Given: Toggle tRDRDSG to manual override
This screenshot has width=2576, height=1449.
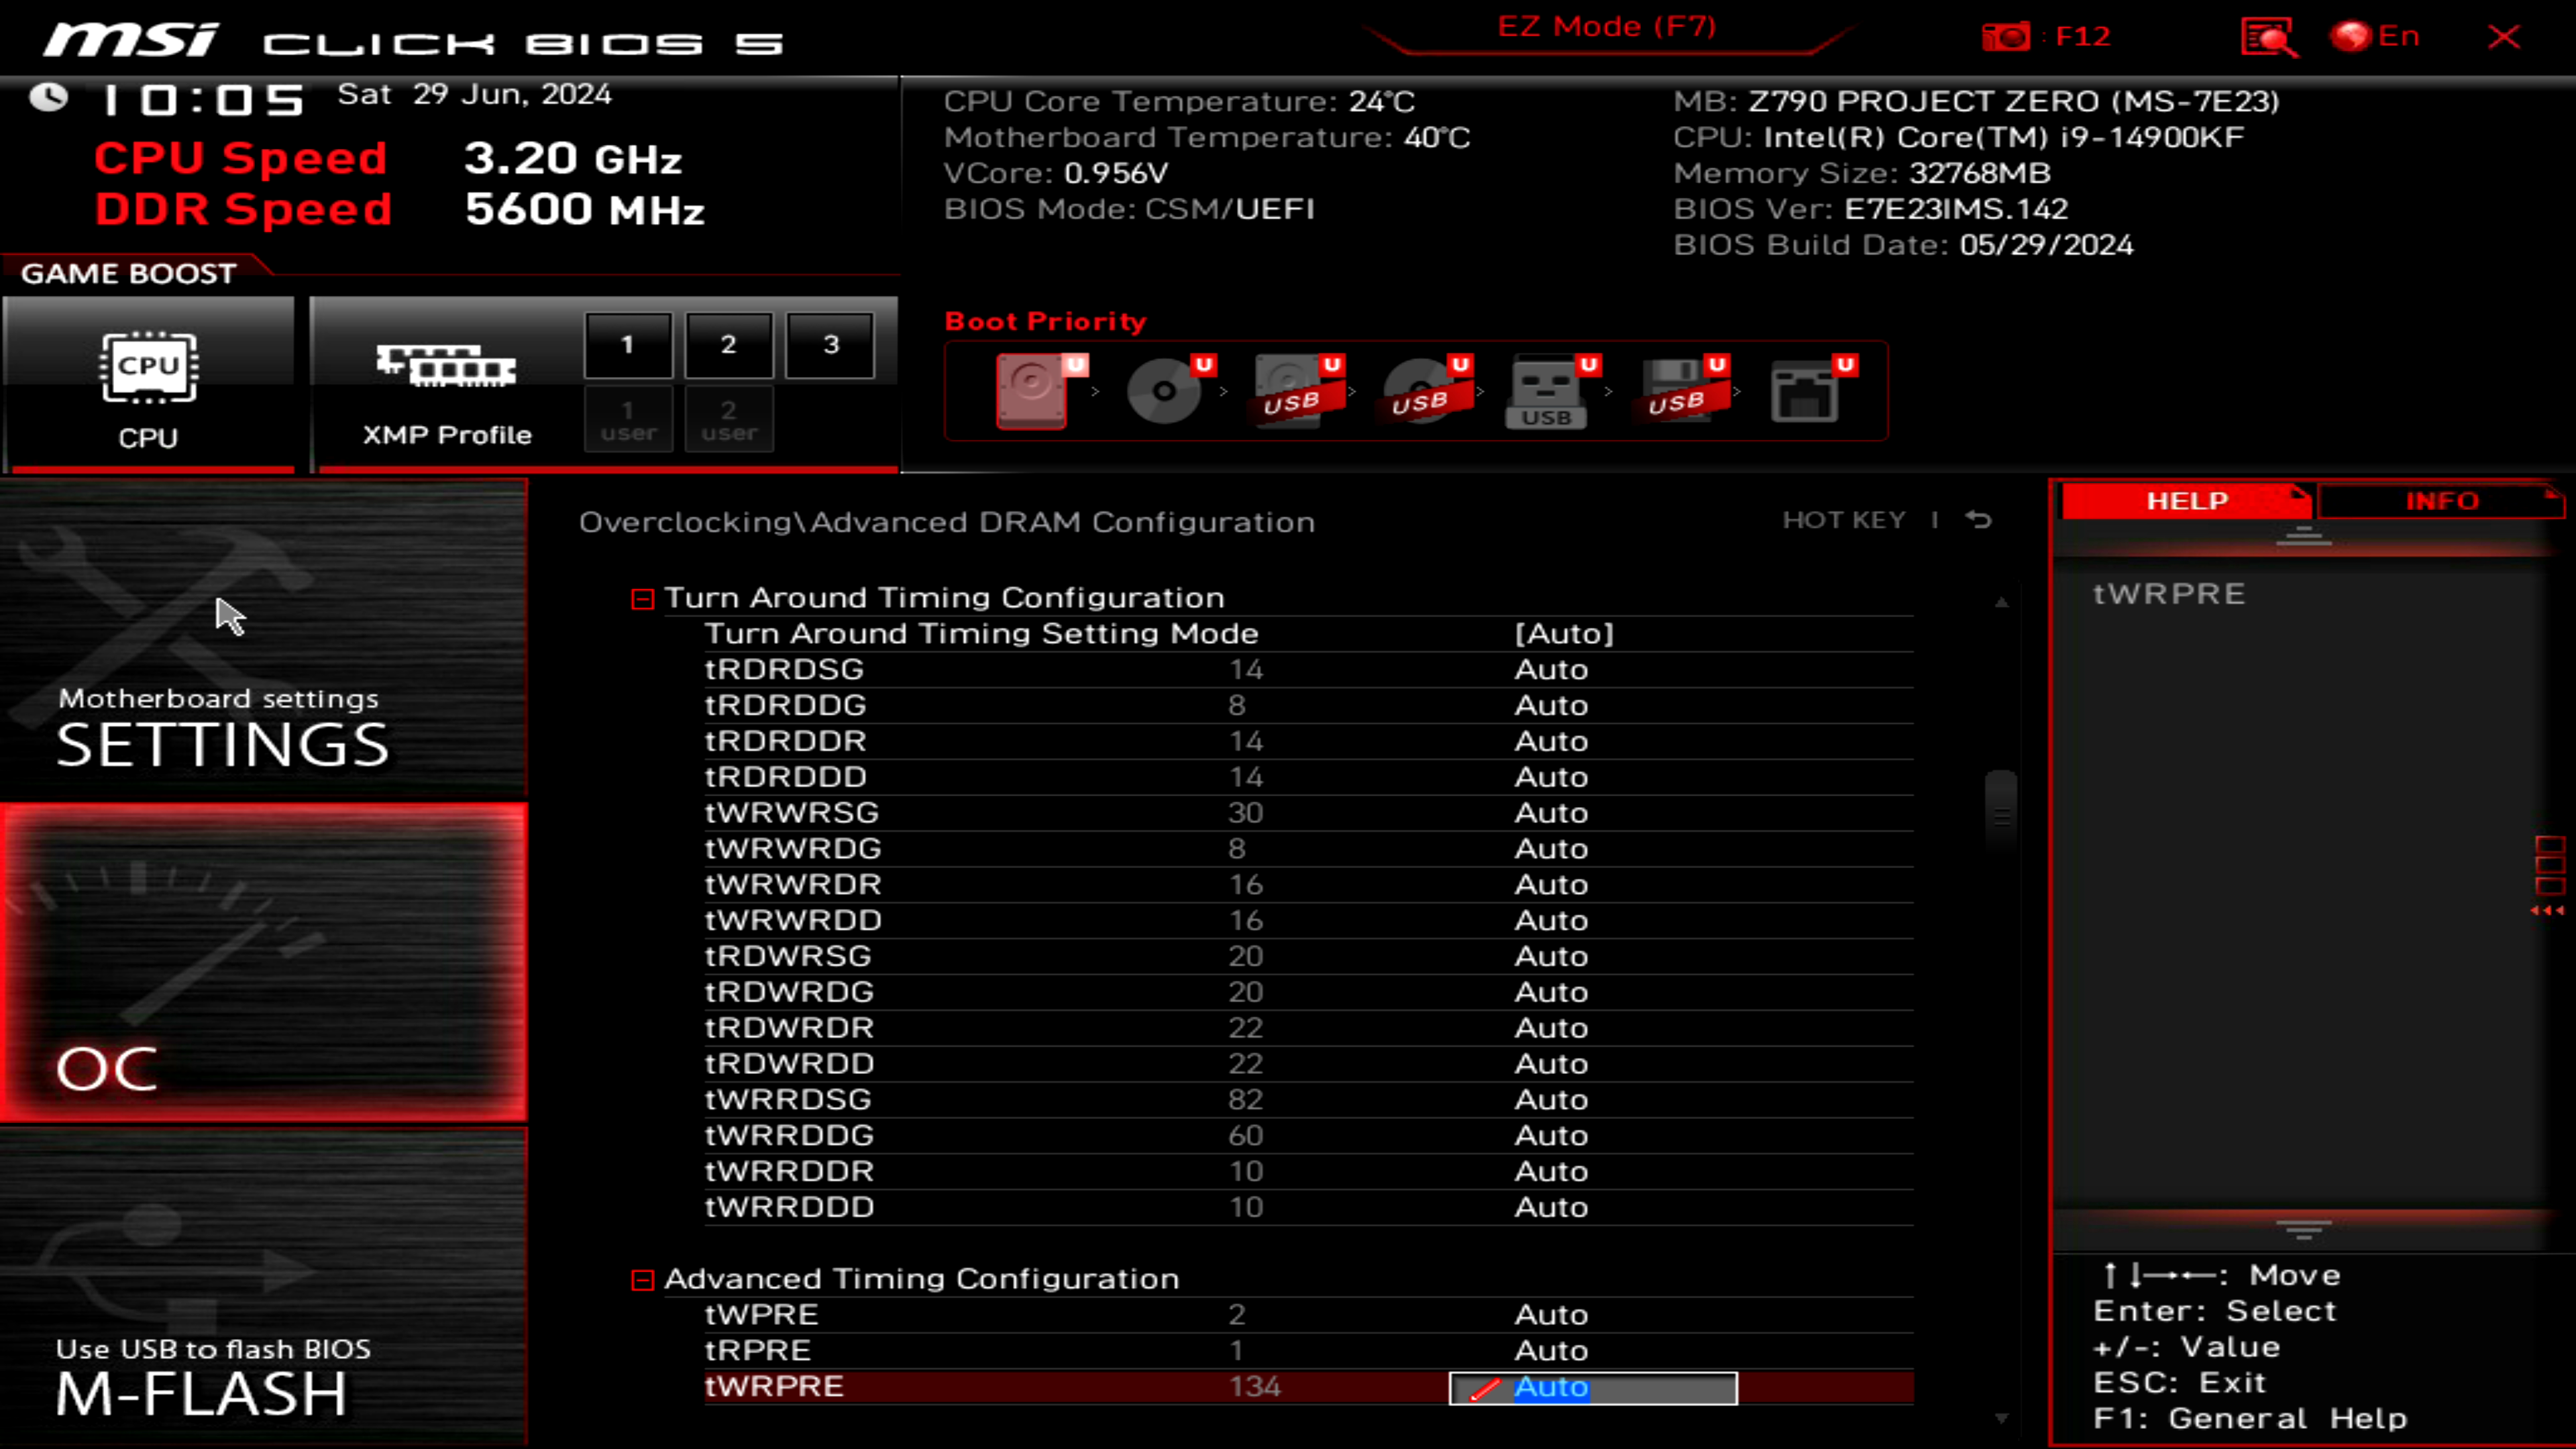Looking at the screenshot, I should [x=1550, y=669].
